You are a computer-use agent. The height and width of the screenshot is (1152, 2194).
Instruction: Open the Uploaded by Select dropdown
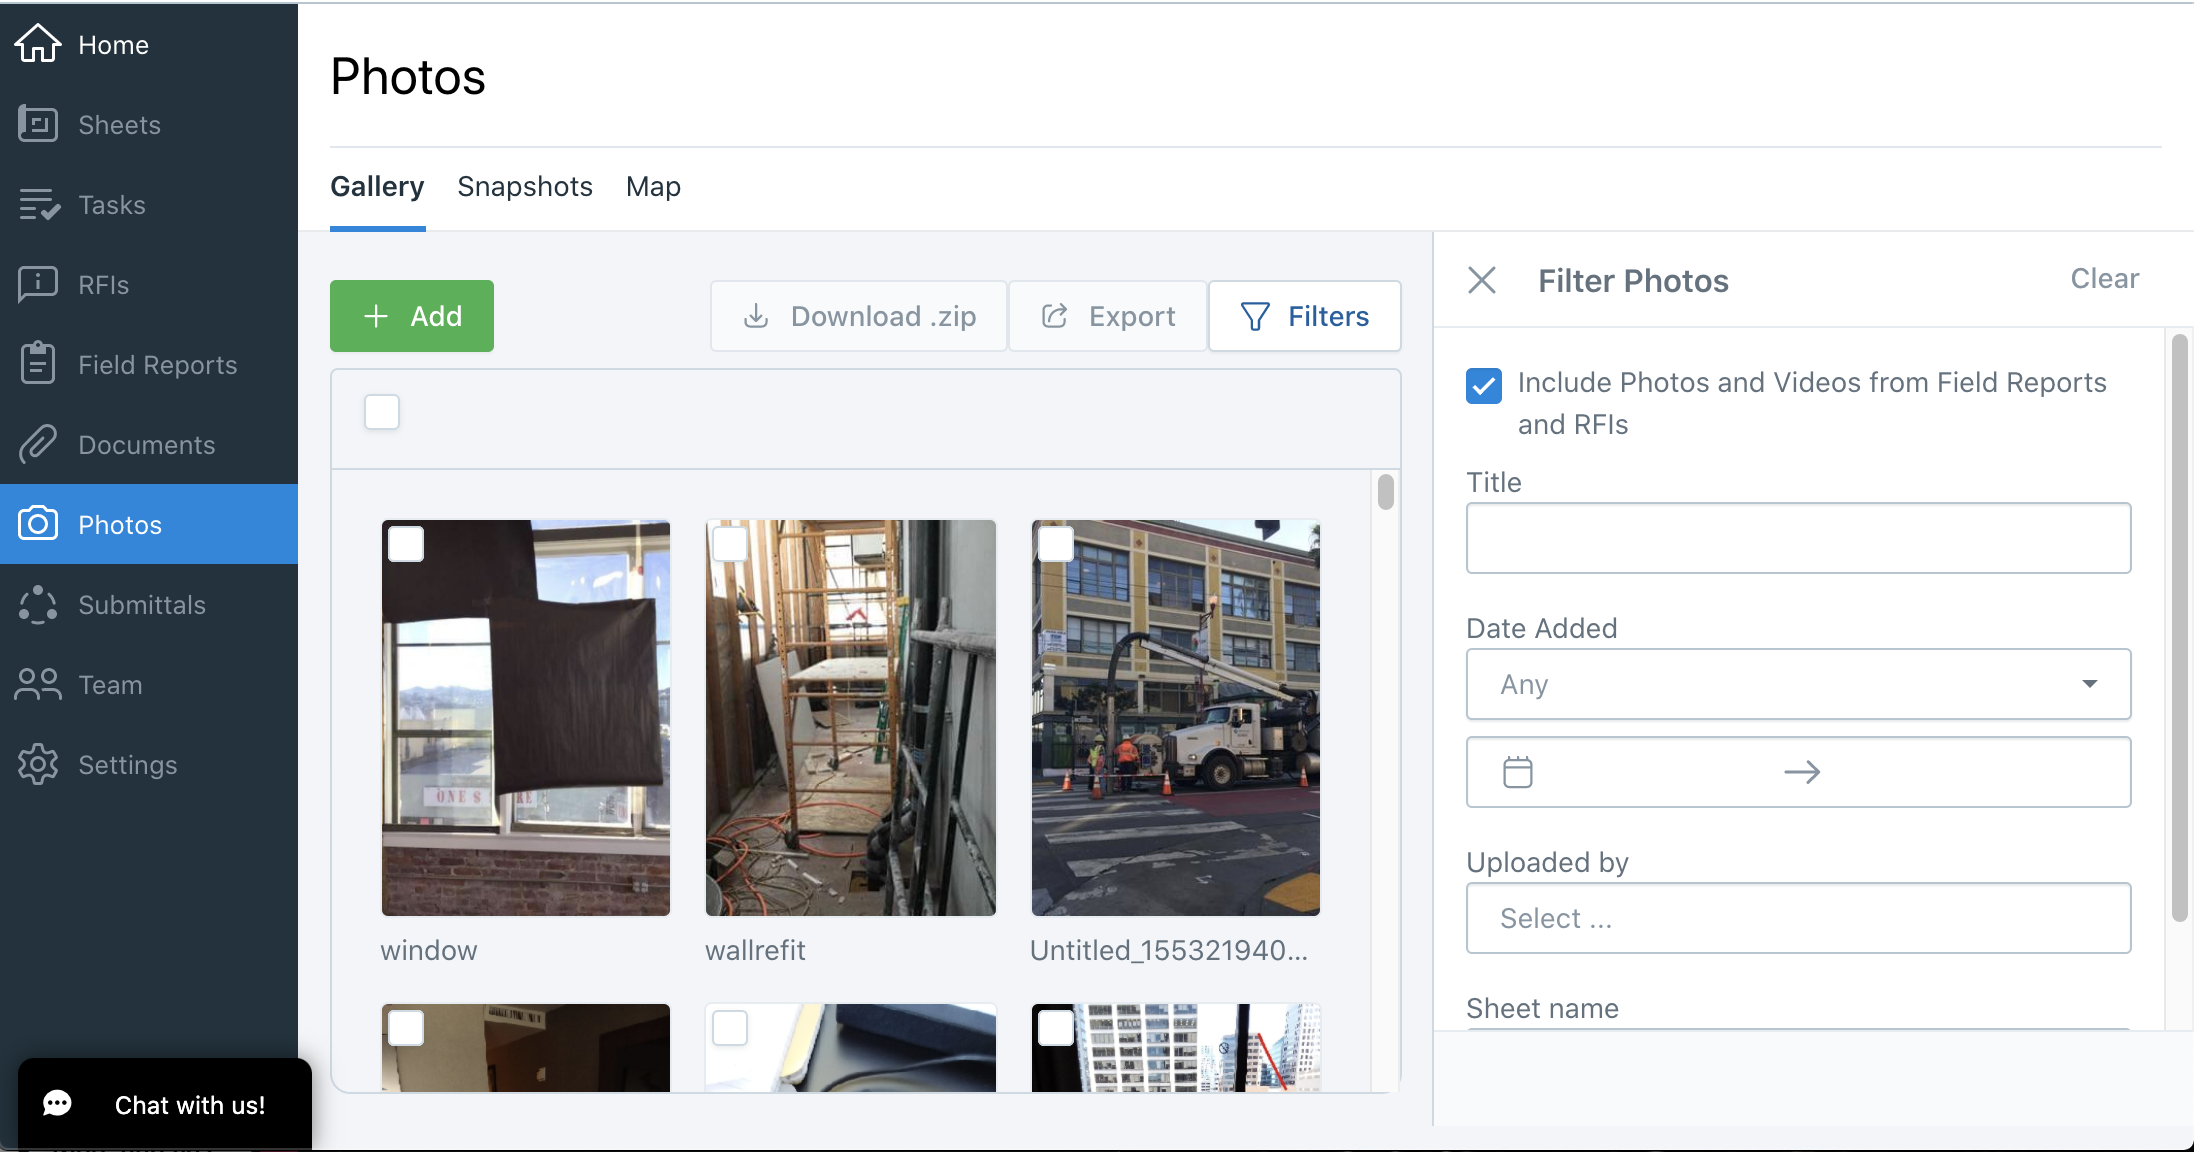1797,917
